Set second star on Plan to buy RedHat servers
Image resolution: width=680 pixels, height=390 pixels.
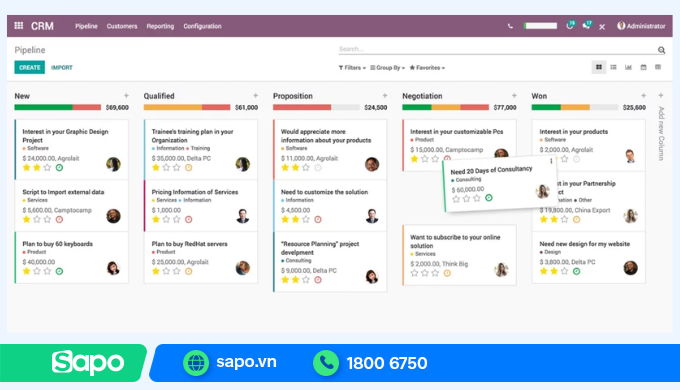(x=166, y=271)
